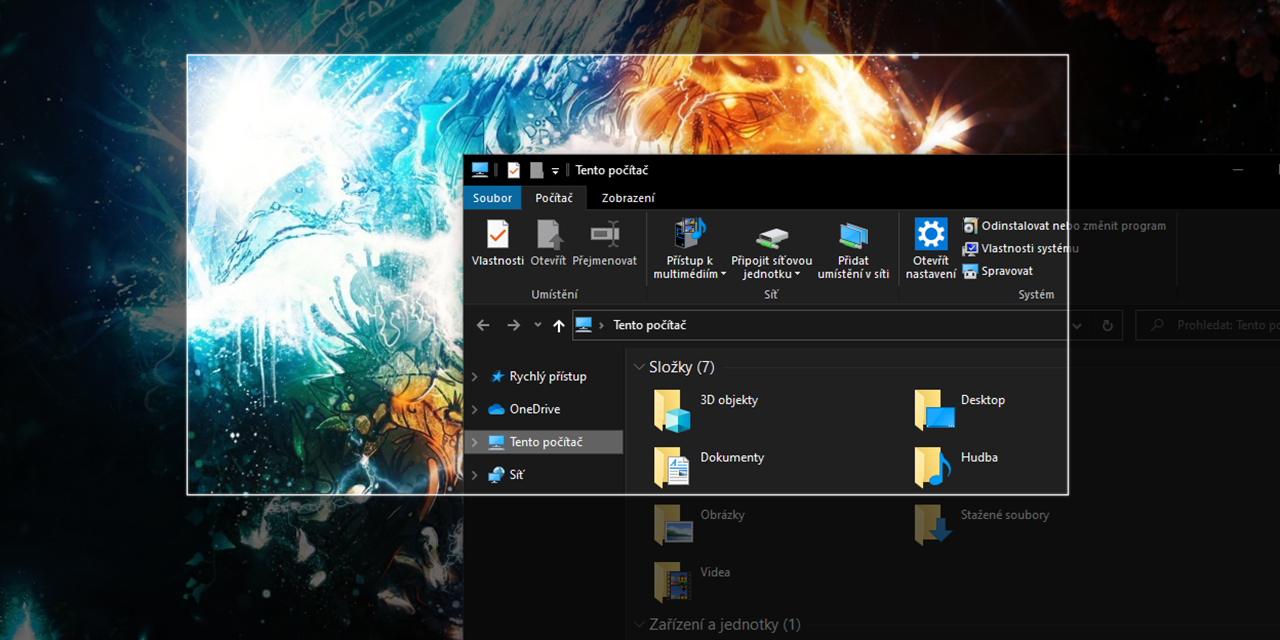
Task: Refresh the current folder view
Action: (1107, 325)
